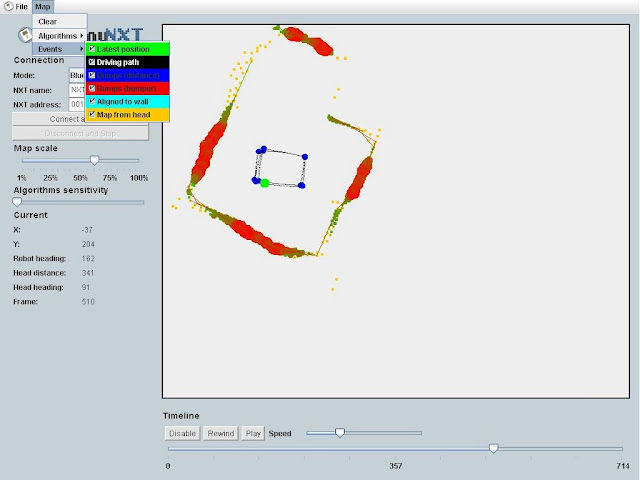Click the Disable timeline button

pos(182,433)
